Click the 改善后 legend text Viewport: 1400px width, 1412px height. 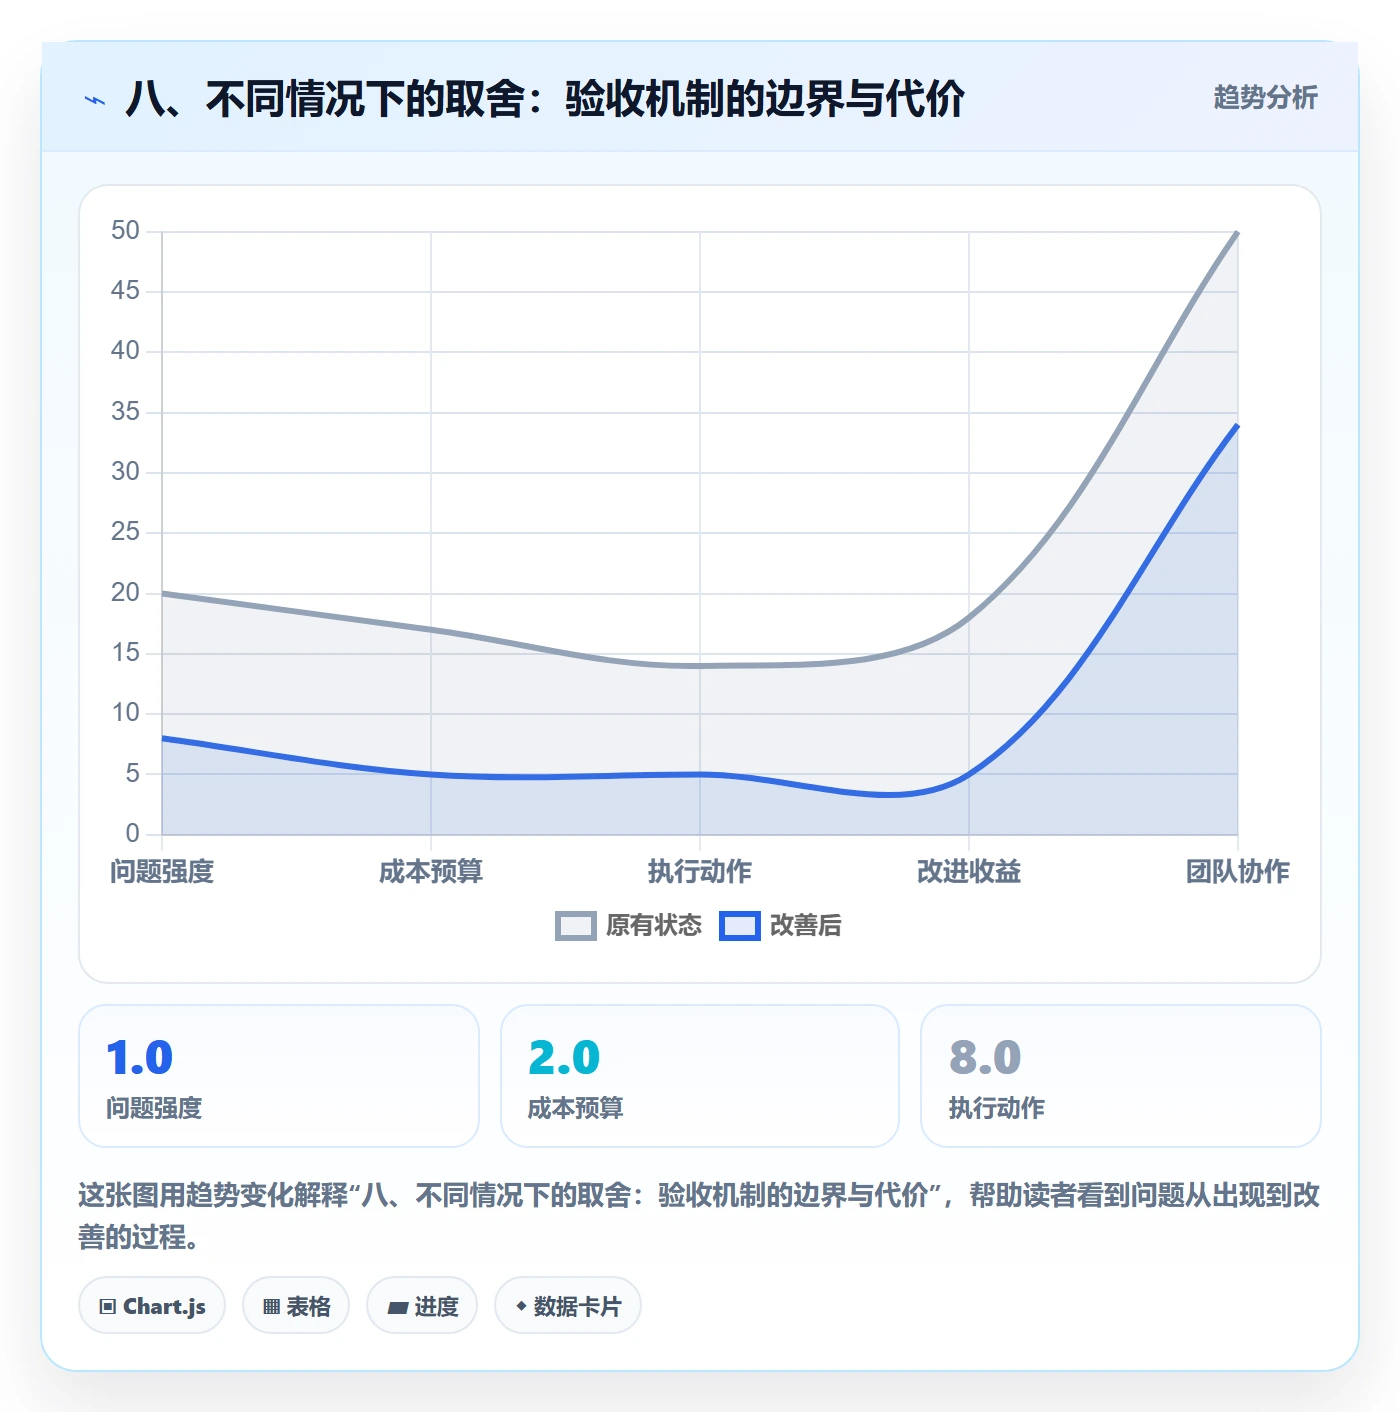point(806,926)
